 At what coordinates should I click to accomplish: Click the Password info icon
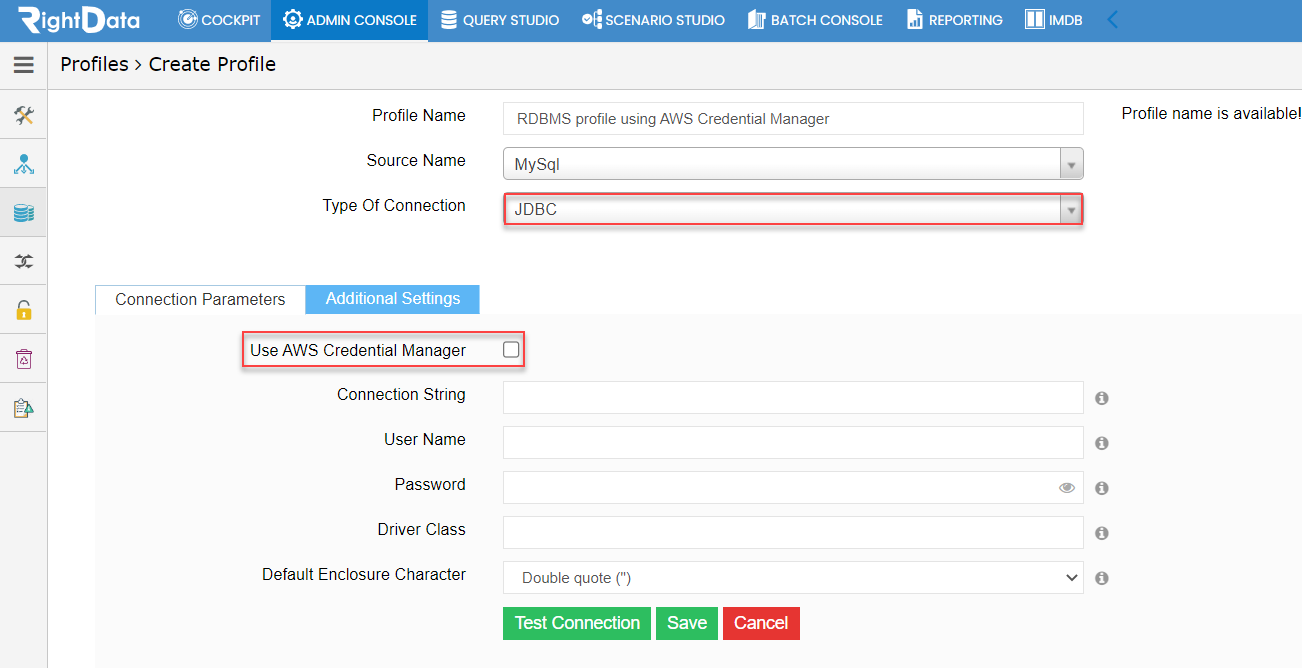[x=1102, y=488]
